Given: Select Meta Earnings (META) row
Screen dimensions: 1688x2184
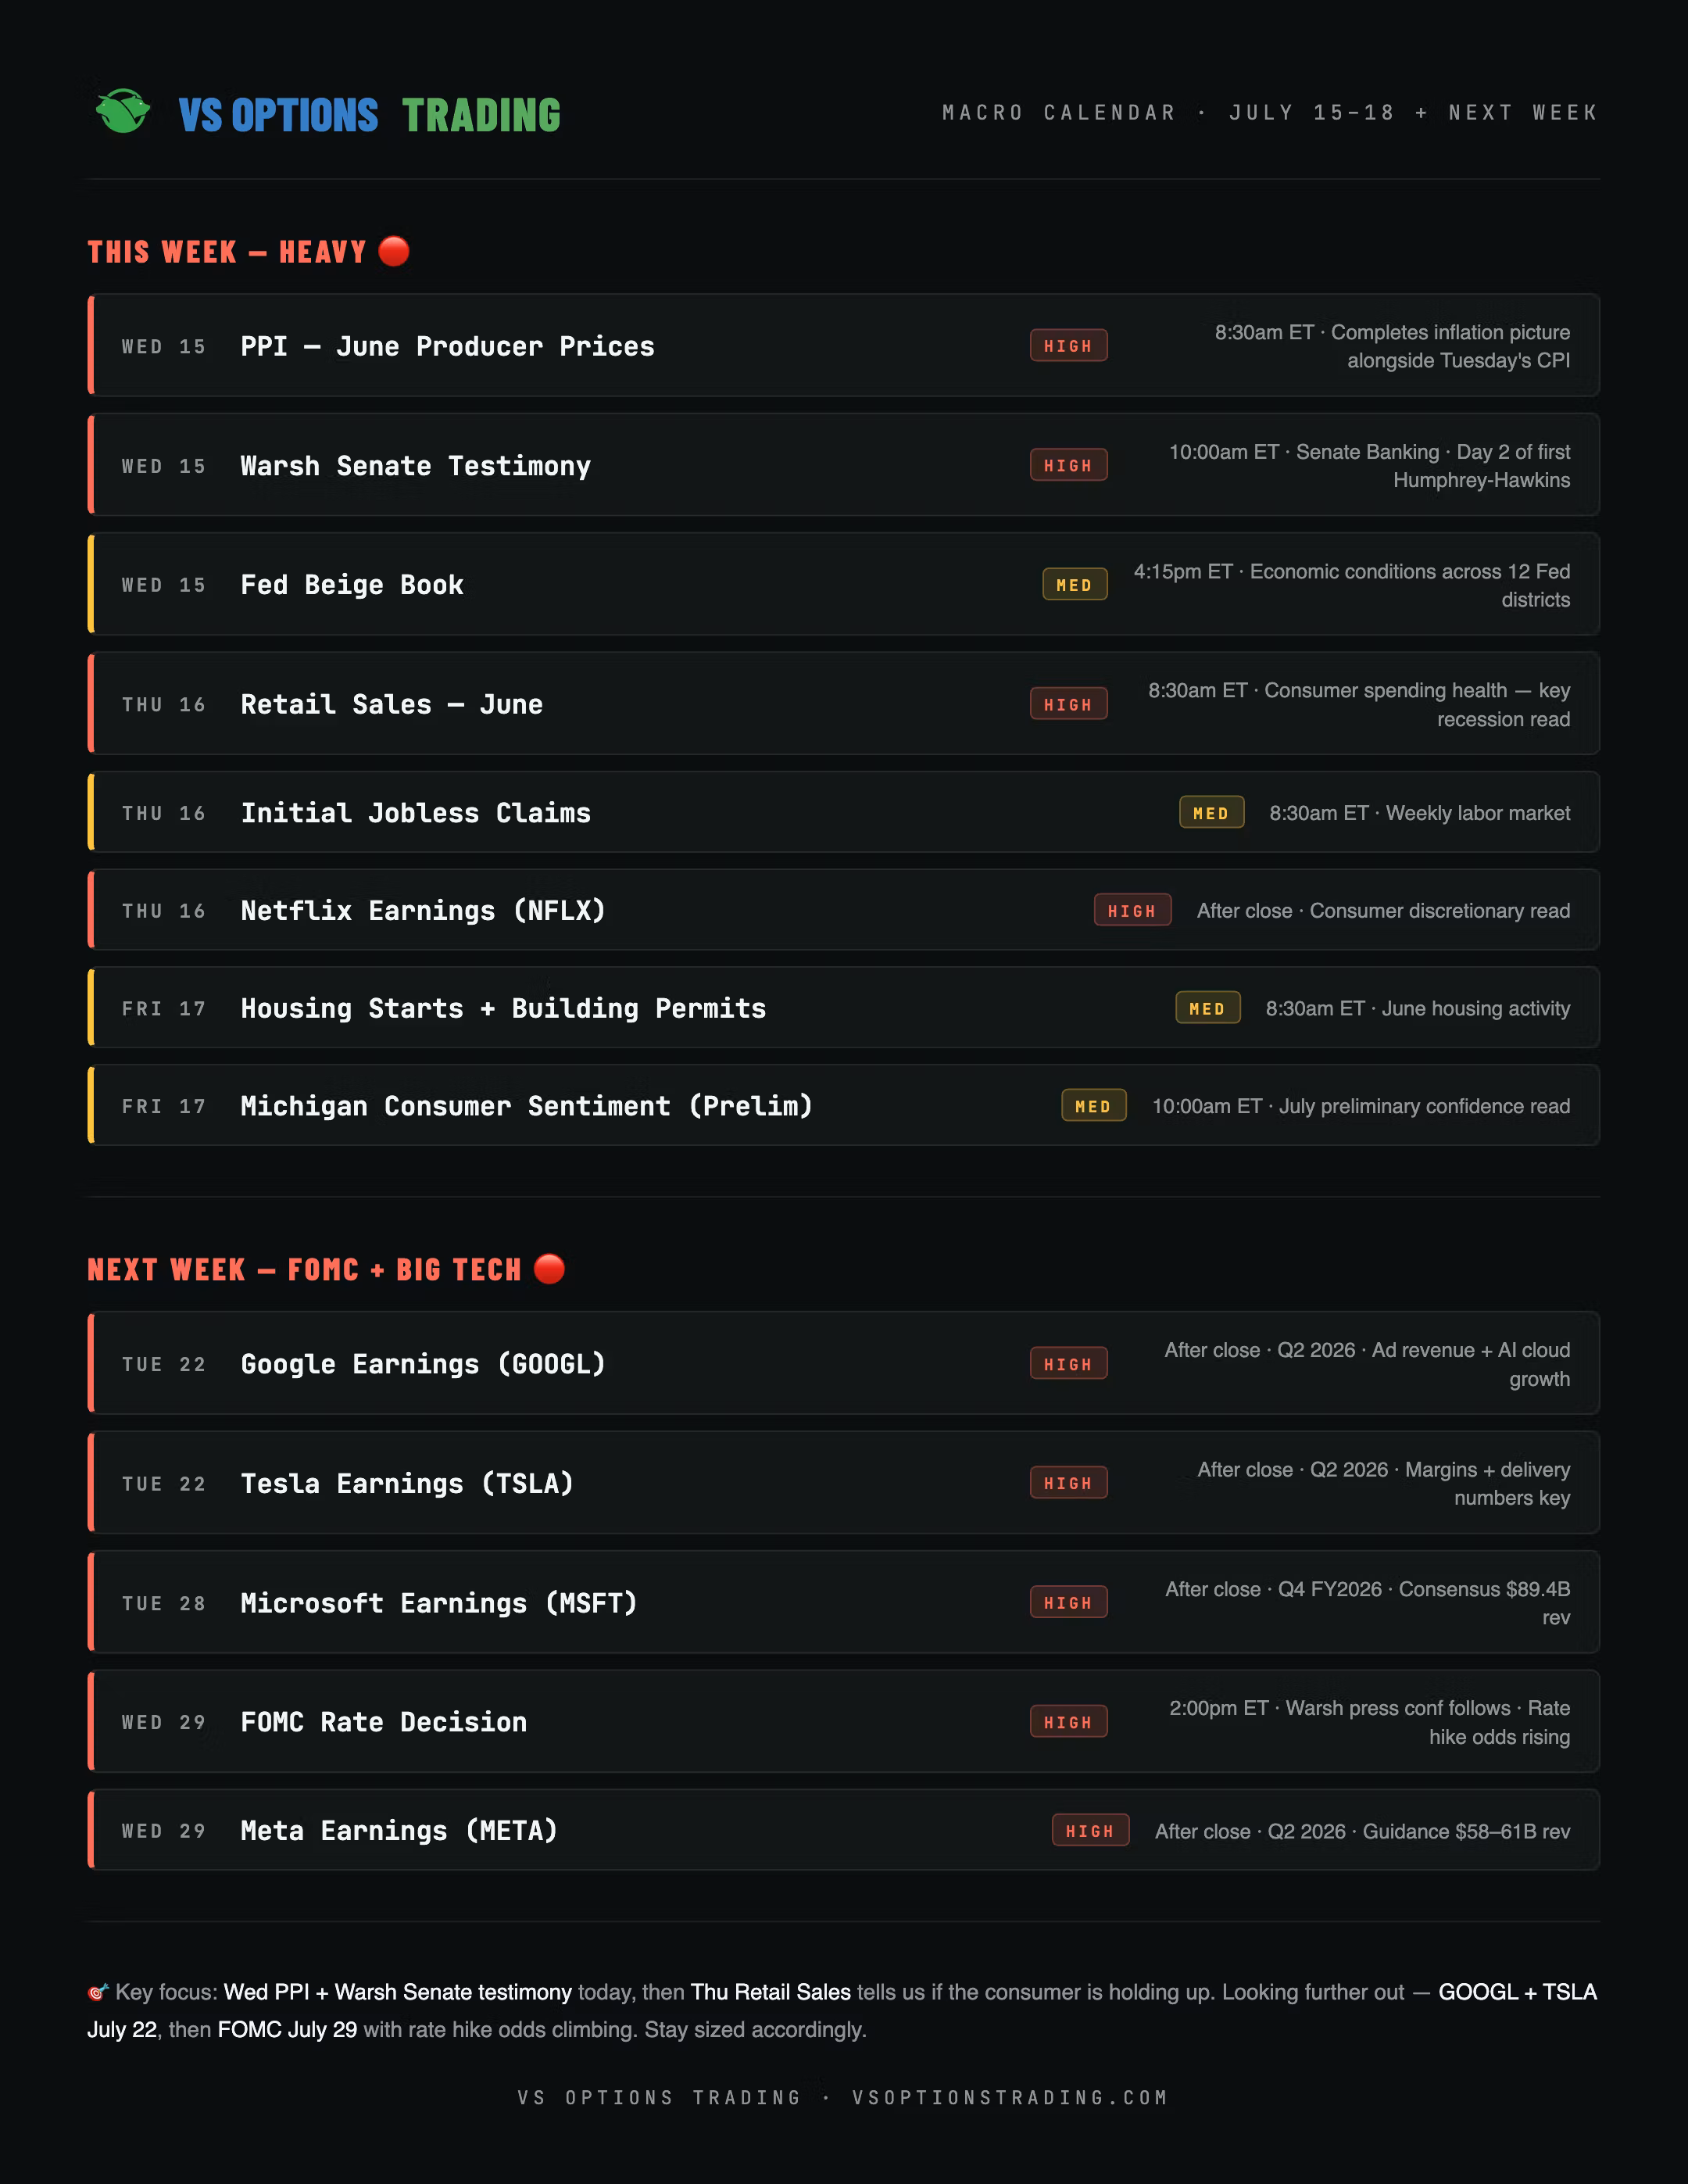Looking at the screenshot, I should (843, 1830).
